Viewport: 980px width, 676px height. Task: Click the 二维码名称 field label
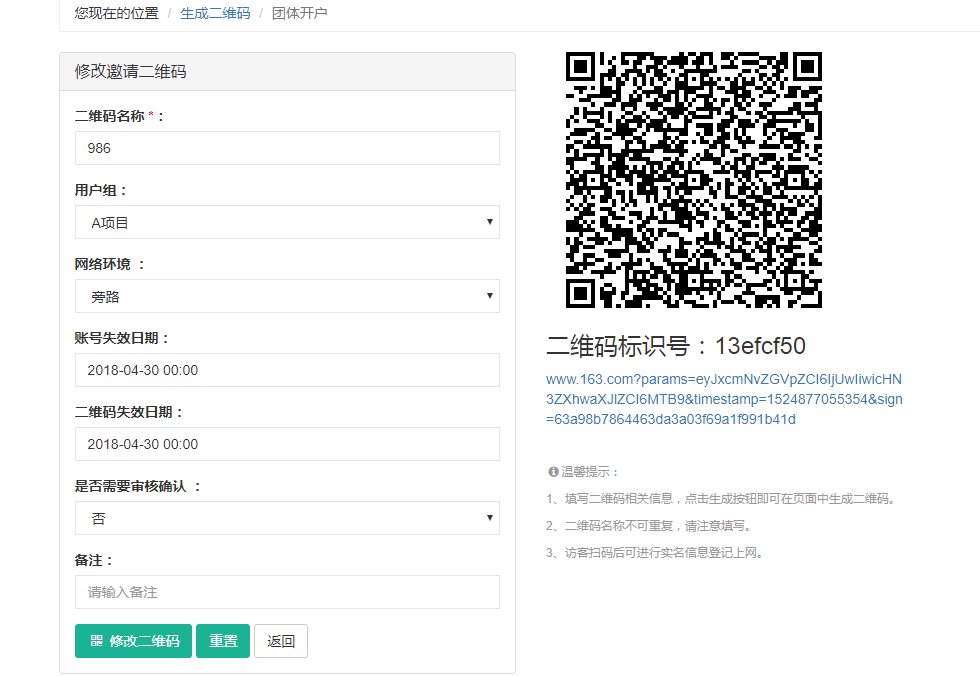[119, 116]
